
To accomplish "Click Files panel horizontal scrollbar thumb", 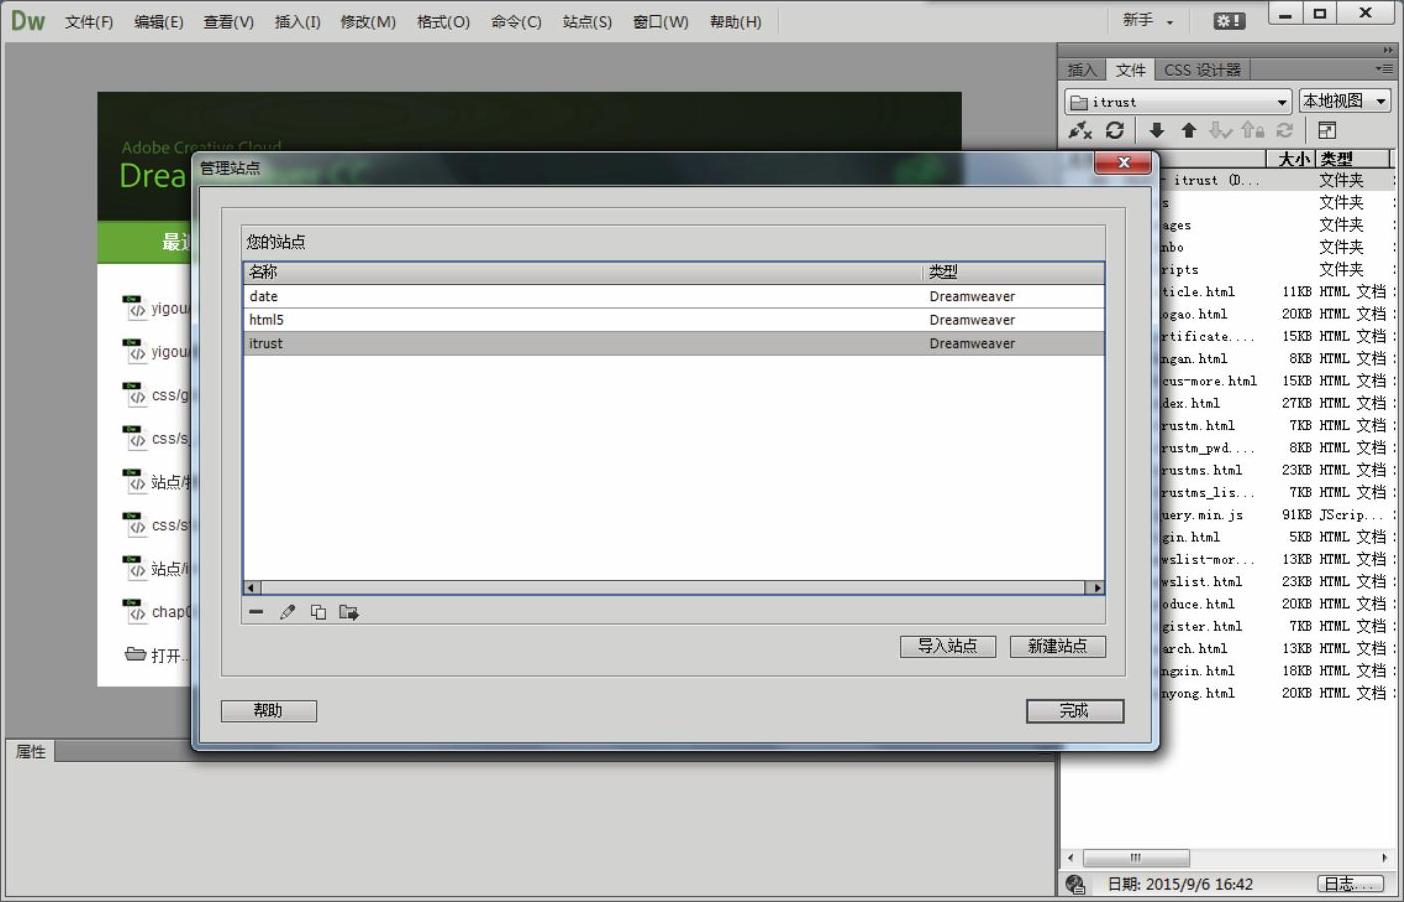I will click(x=1136, y=858).
